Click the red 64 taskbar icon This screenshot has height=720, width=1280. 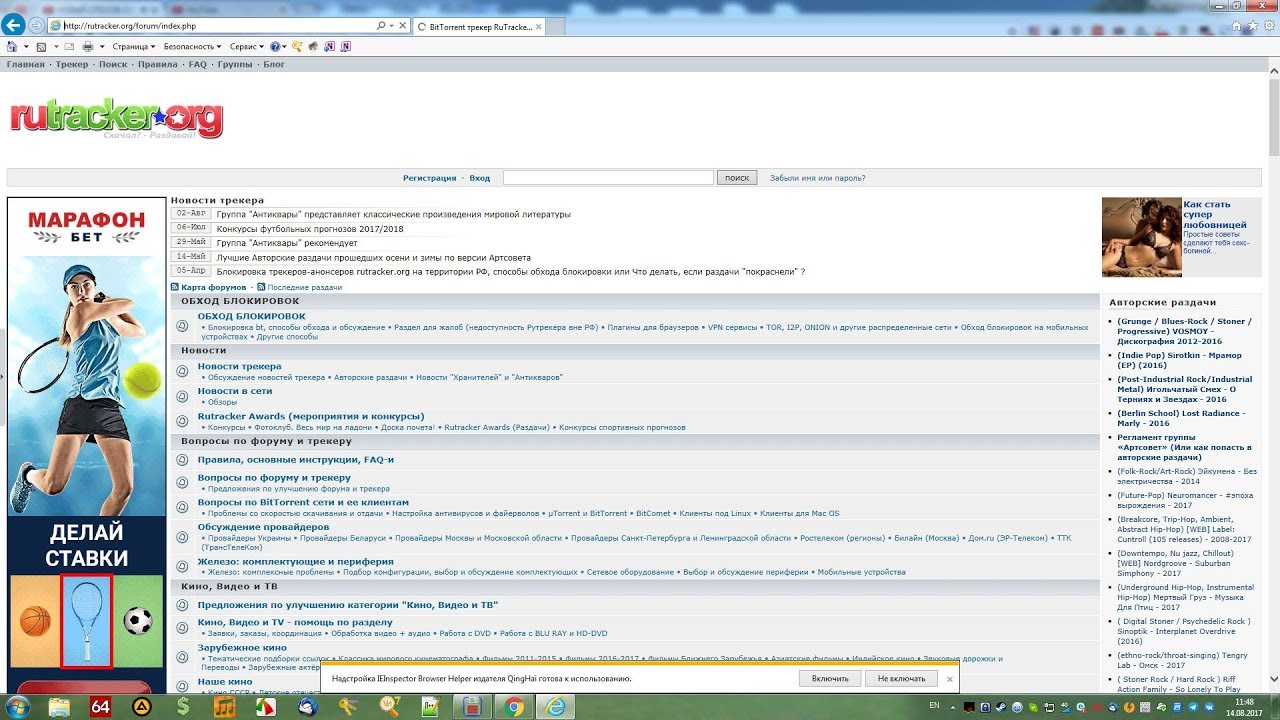(x=100, y=707)
